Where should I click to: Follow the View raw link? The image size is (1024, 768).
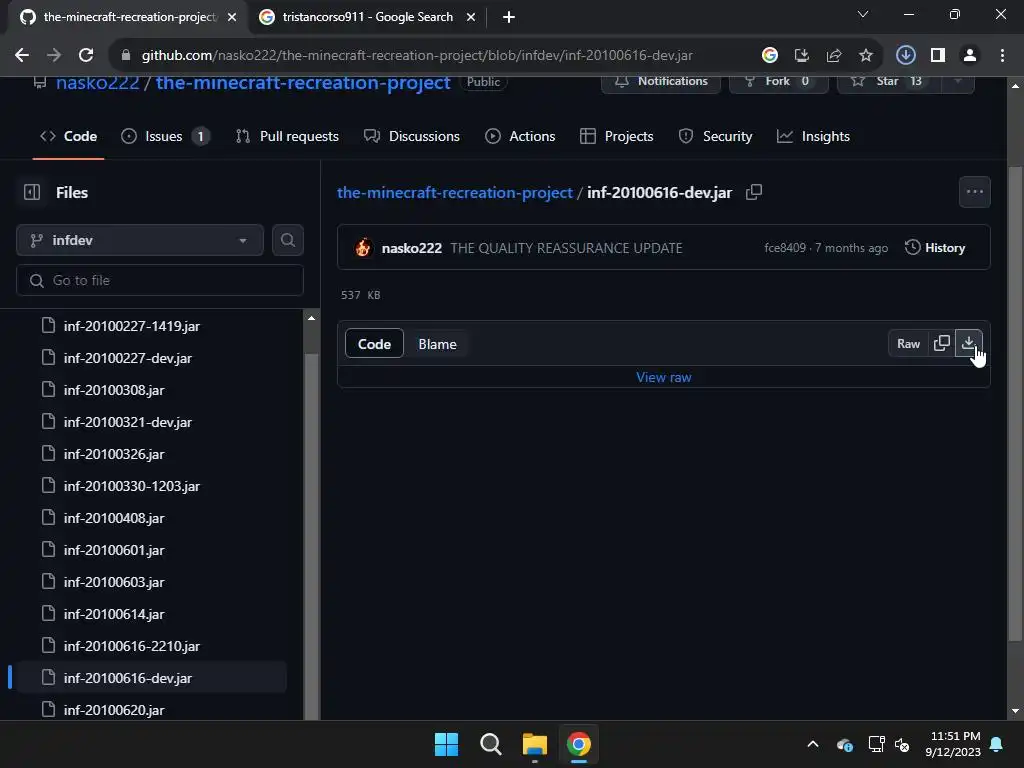pos(664,377)
